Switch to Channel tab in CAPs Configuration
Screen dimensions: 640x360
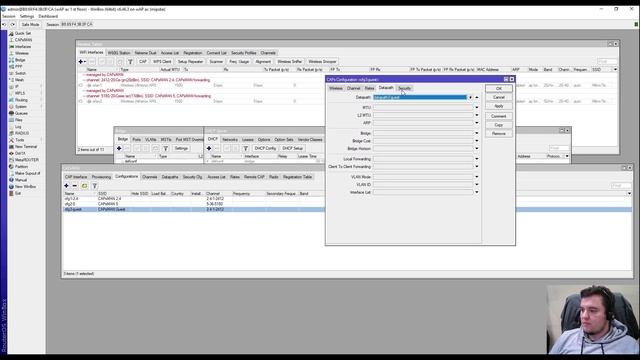[353, 88]
